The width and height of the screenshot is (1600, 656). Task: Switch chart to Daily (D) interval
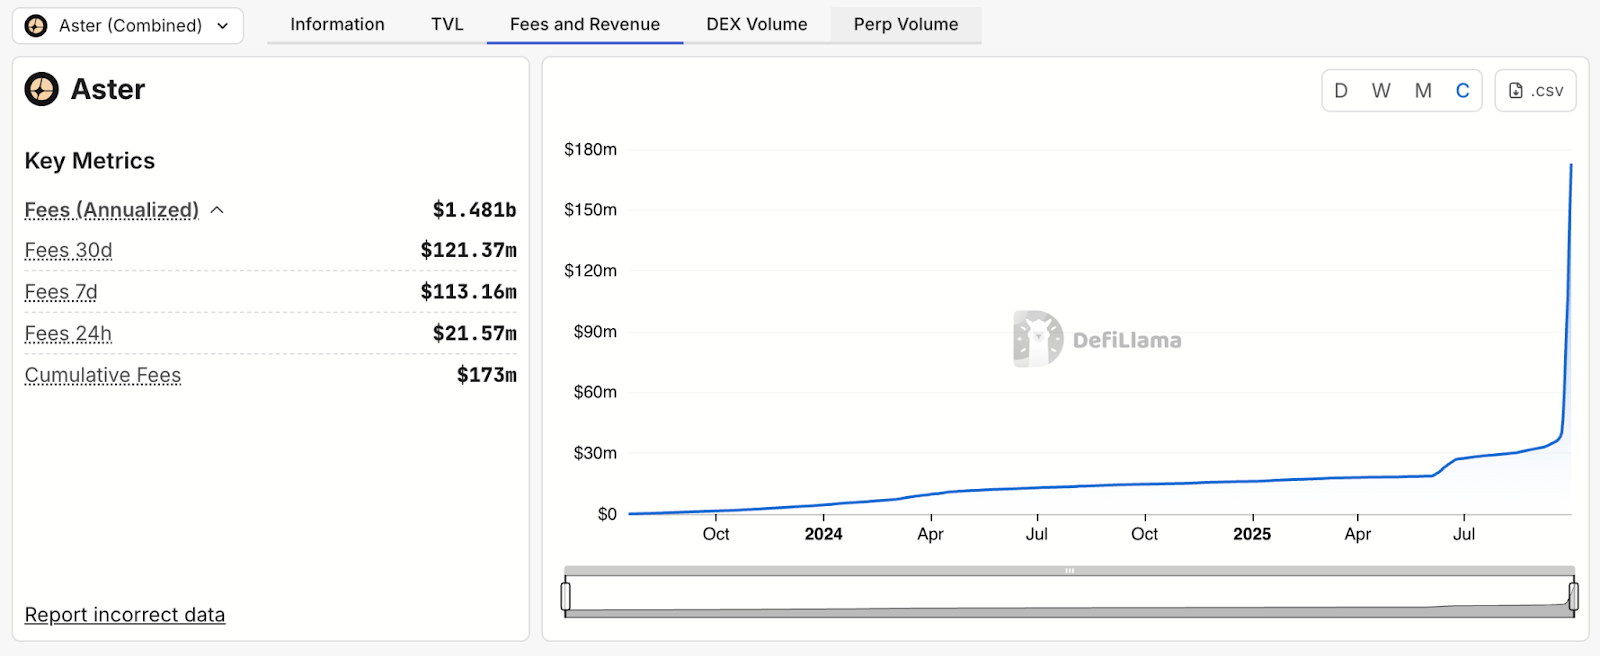pos(1341,91)
